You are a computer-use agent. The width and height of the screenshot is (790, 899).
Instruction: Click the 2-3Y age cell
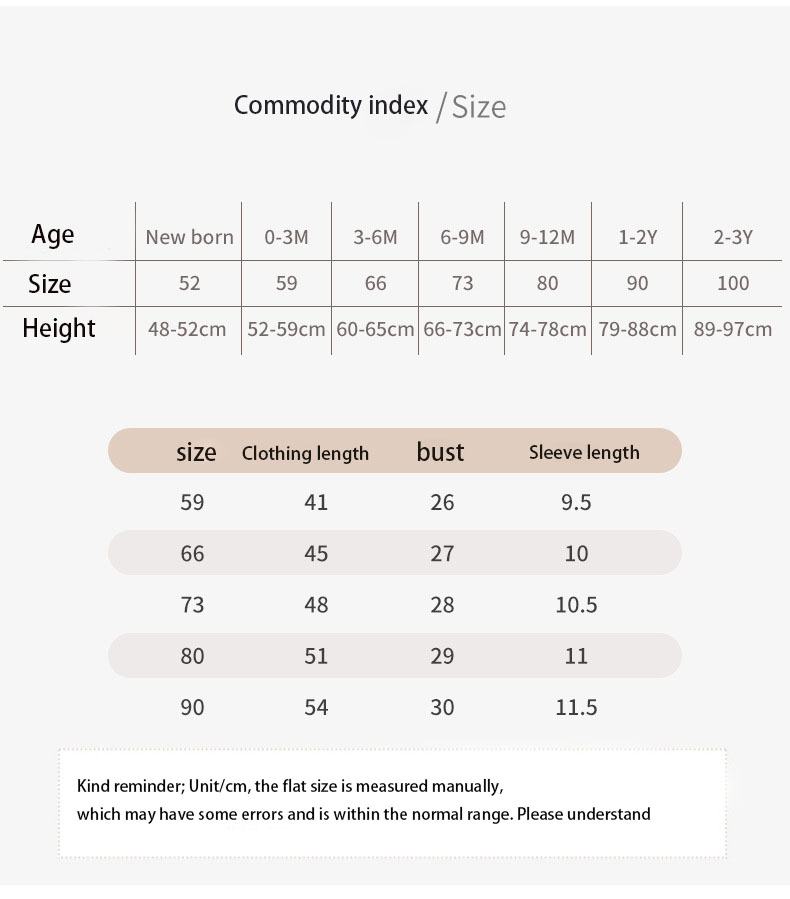[x=733, y=237]
